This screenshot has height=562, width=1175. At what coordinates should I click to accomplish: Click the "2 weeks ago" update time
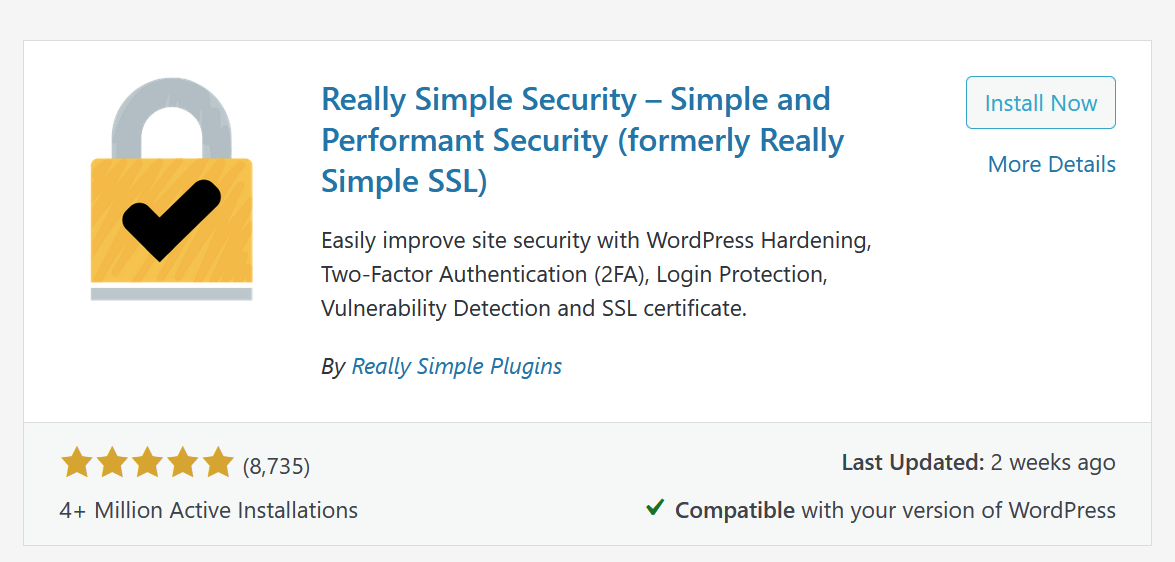tap(1053, 463)
